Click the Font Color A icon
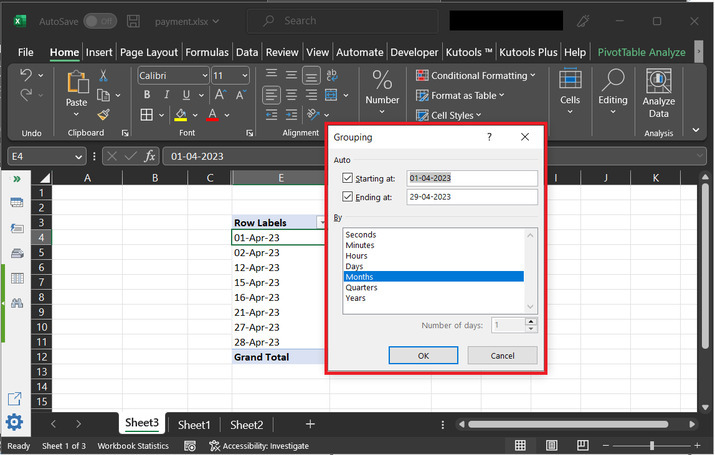This screenshot has height=455, width=715. [212, 115]
